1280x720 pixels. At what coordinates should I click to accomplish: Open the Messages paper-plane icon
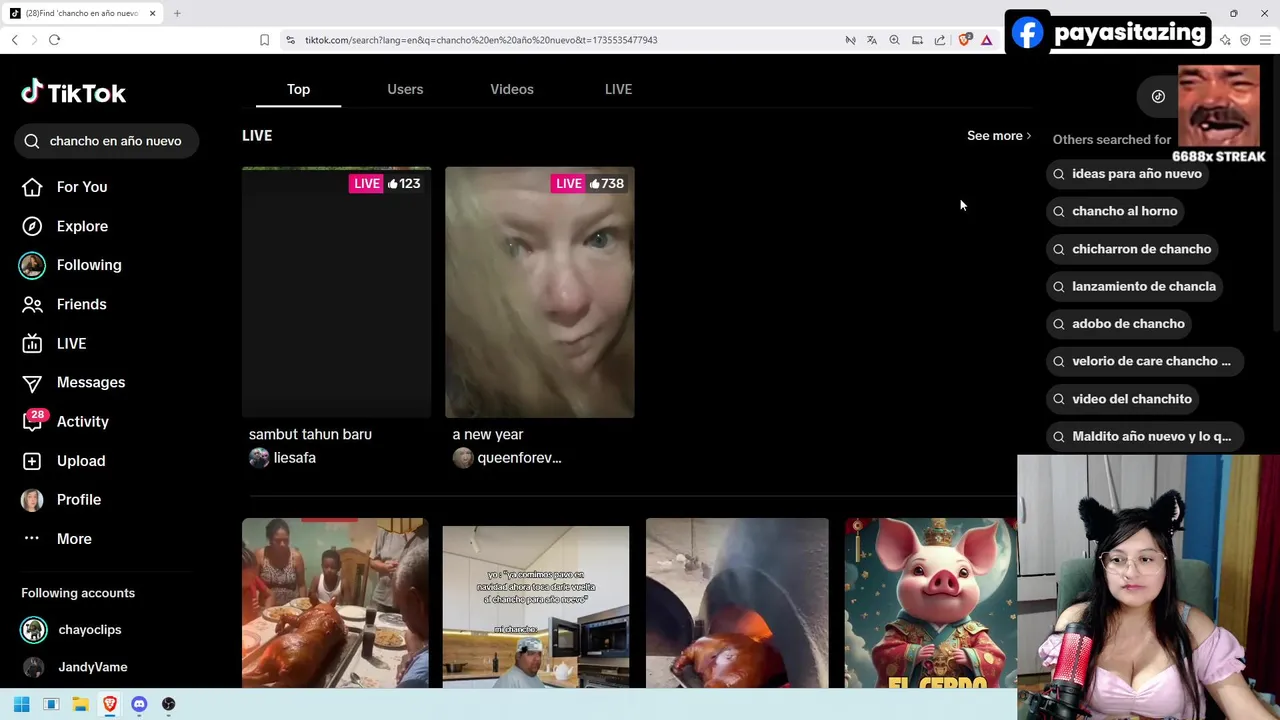(32, 383)
